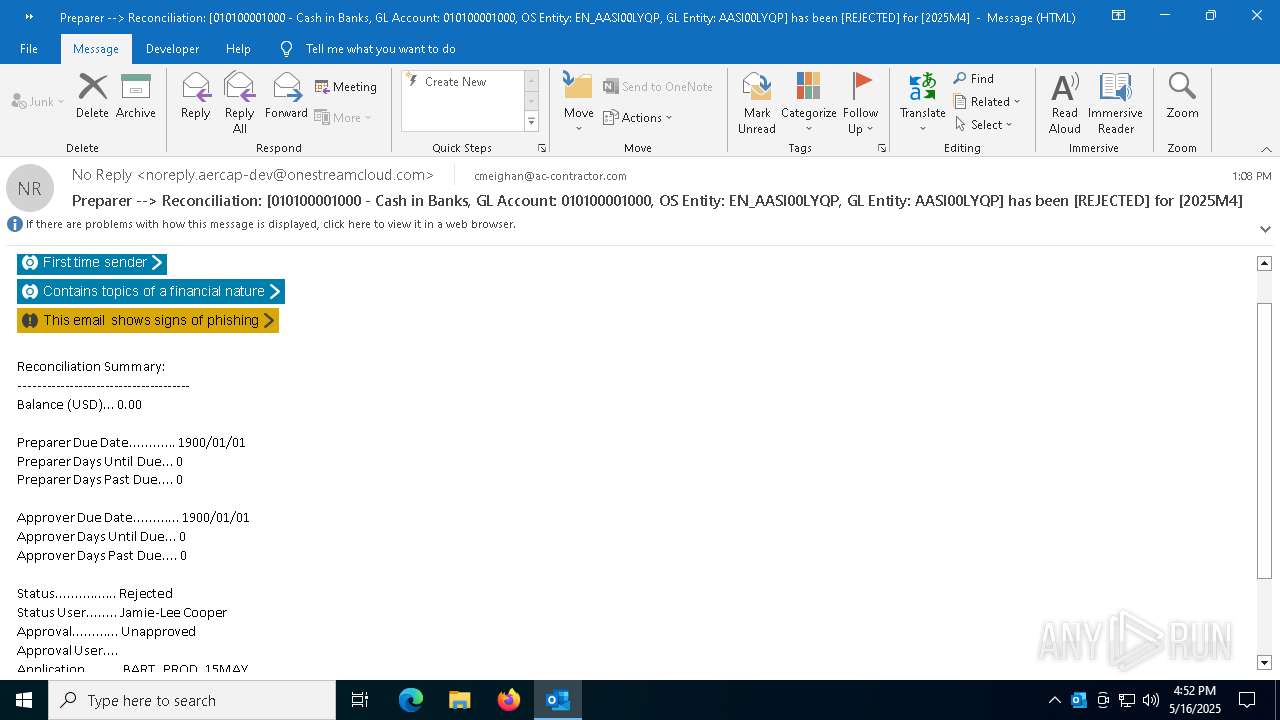Click recipient cmeighan@ac-contractor.com

tap(550, 176)
